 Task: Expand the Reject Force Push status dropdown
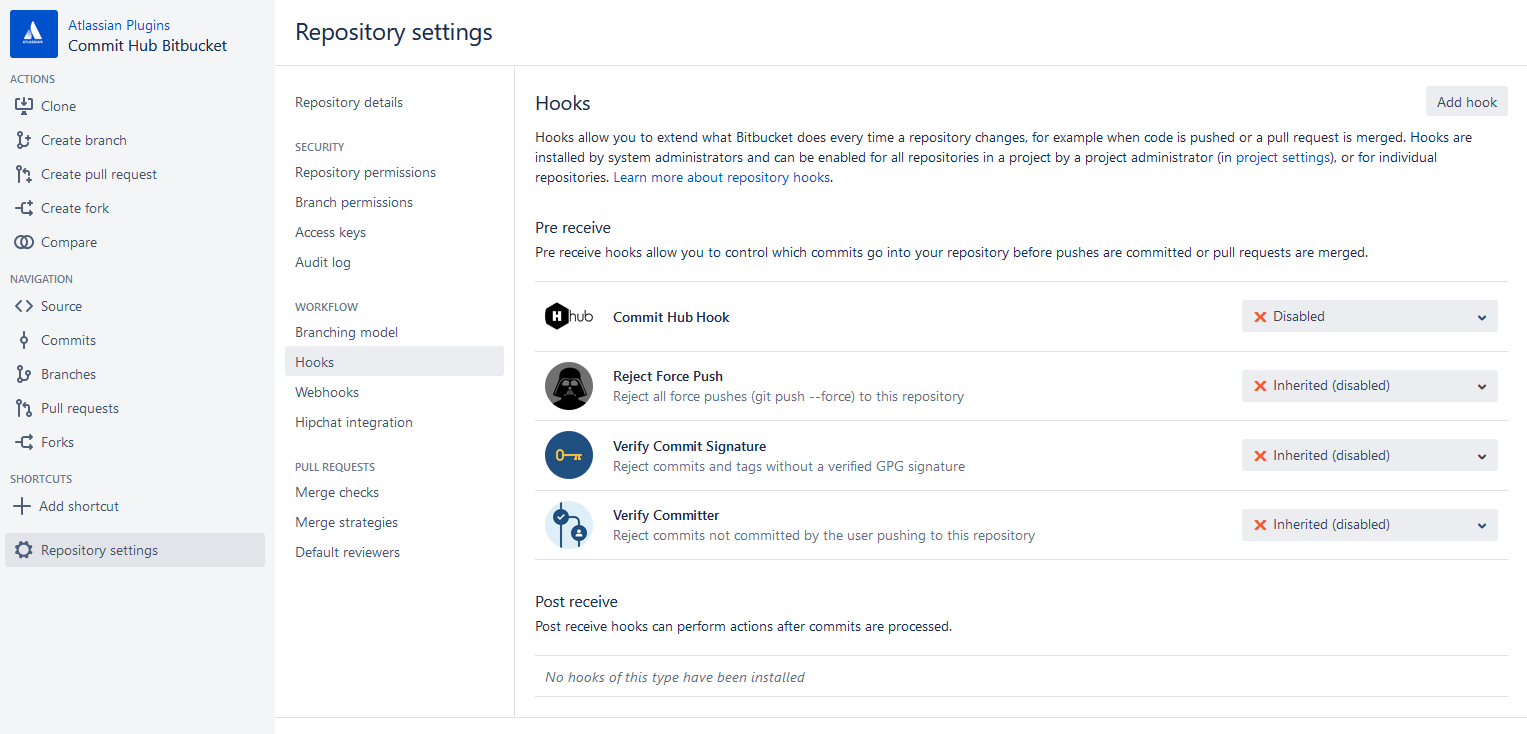[1369, 386]
